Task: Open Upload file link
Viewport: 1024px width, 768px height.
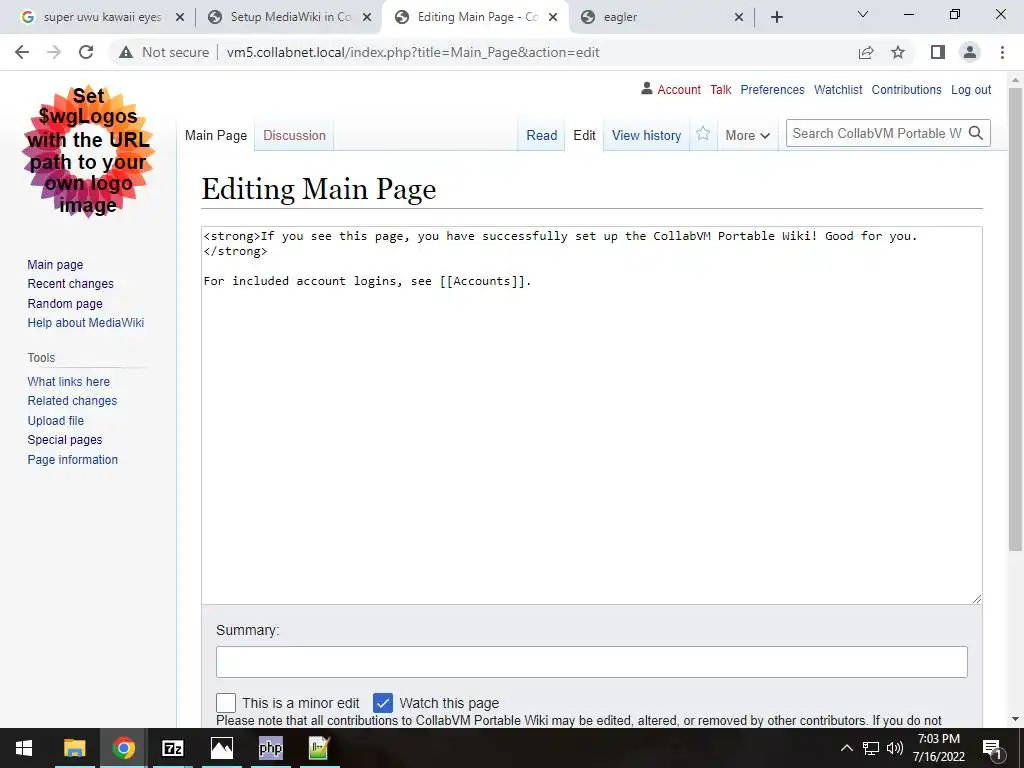Action: tap(56, 421)
